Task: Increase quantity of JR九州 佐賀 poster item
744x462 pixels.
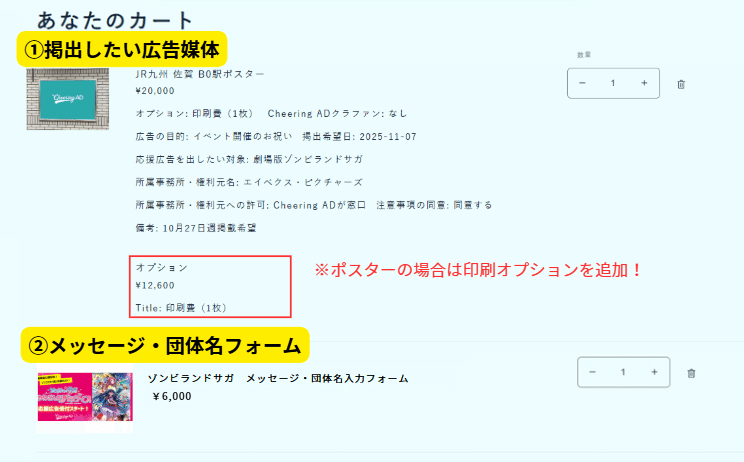Action: [644, 83]
